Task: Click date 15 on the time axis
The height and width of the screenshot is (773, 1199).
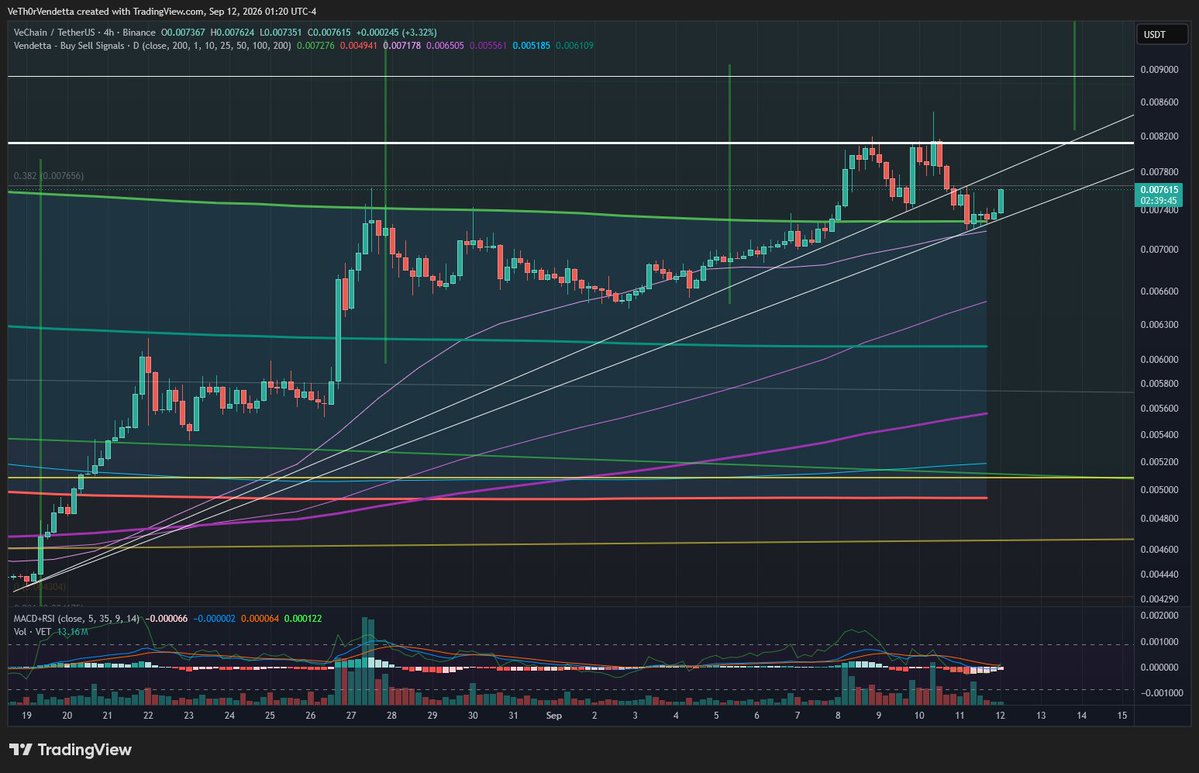Action: 1122,716
